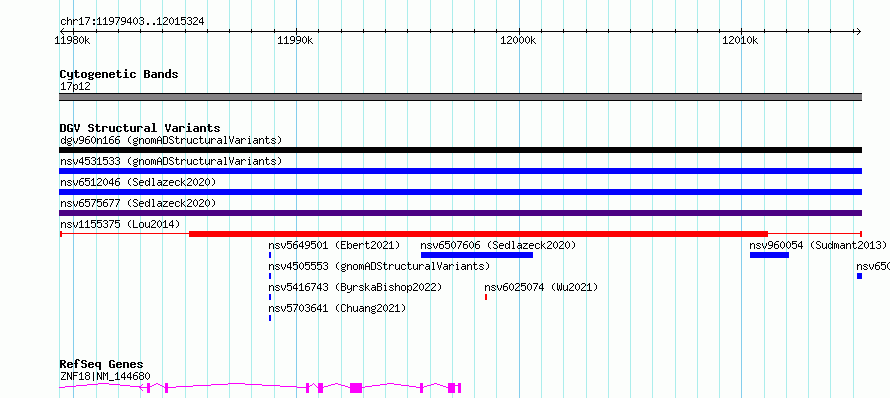Click the small red nsv6025074 marker
This screenshot has width=890, height=398.
(486, 297)
